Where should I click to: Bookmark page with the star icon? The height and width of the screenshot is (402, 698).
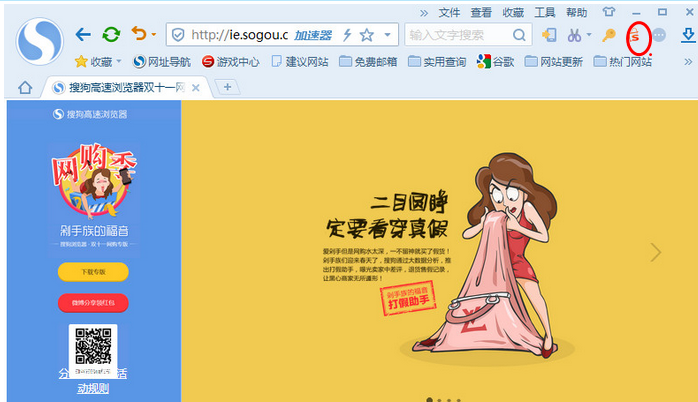367,35
